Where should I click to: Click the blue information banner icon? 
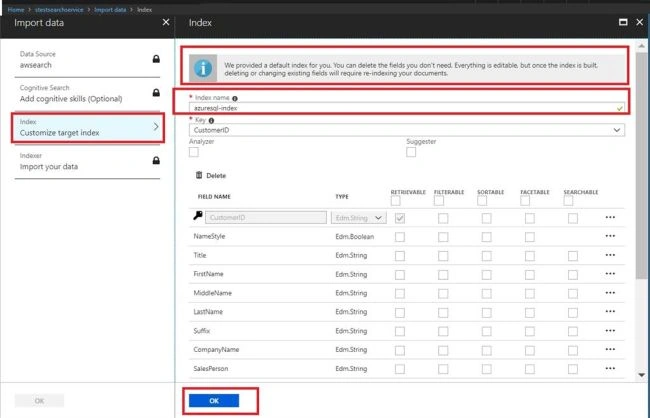point(203,68)
